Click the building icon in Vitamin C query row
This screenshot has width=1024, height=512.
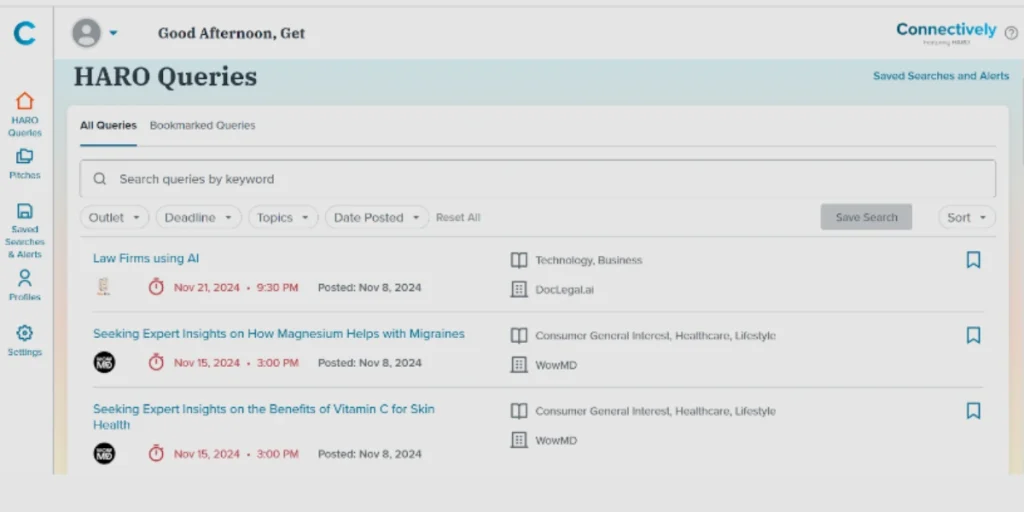coord(519,440)
